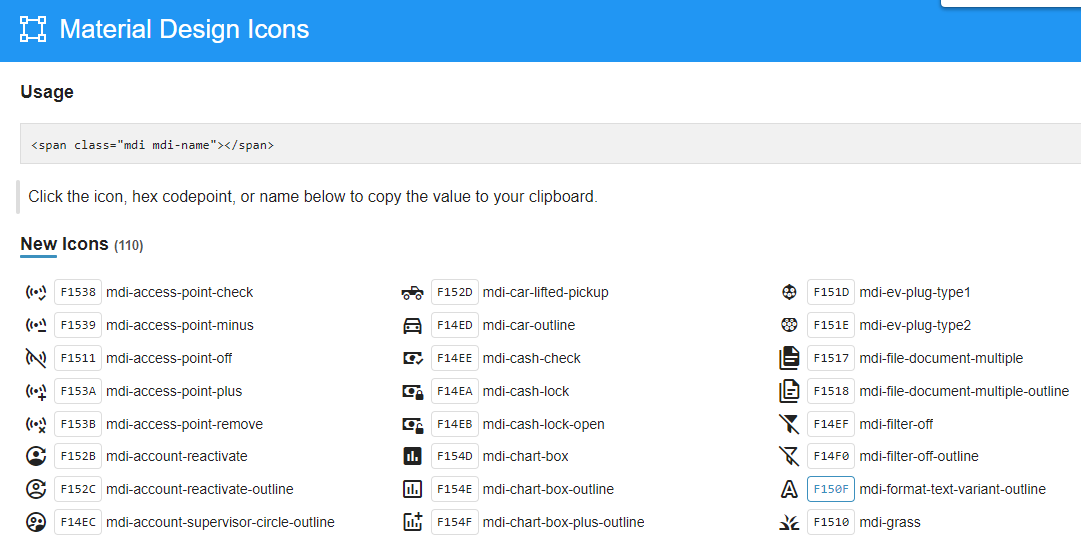Copy the cash-lock icon
1081x539 pixels.
412,391
